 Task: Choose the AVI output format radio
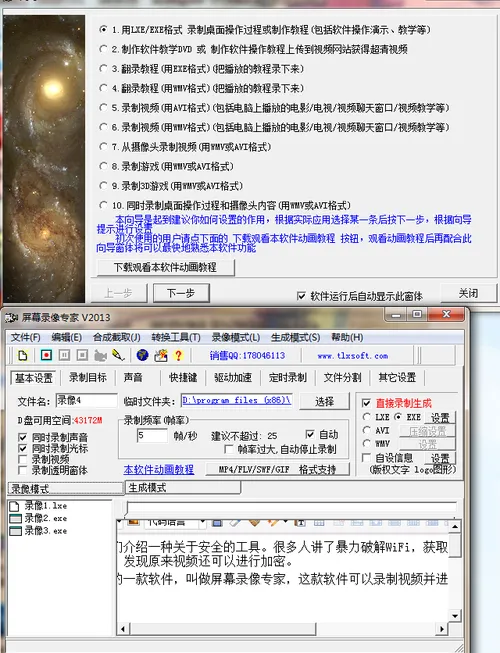367,430
